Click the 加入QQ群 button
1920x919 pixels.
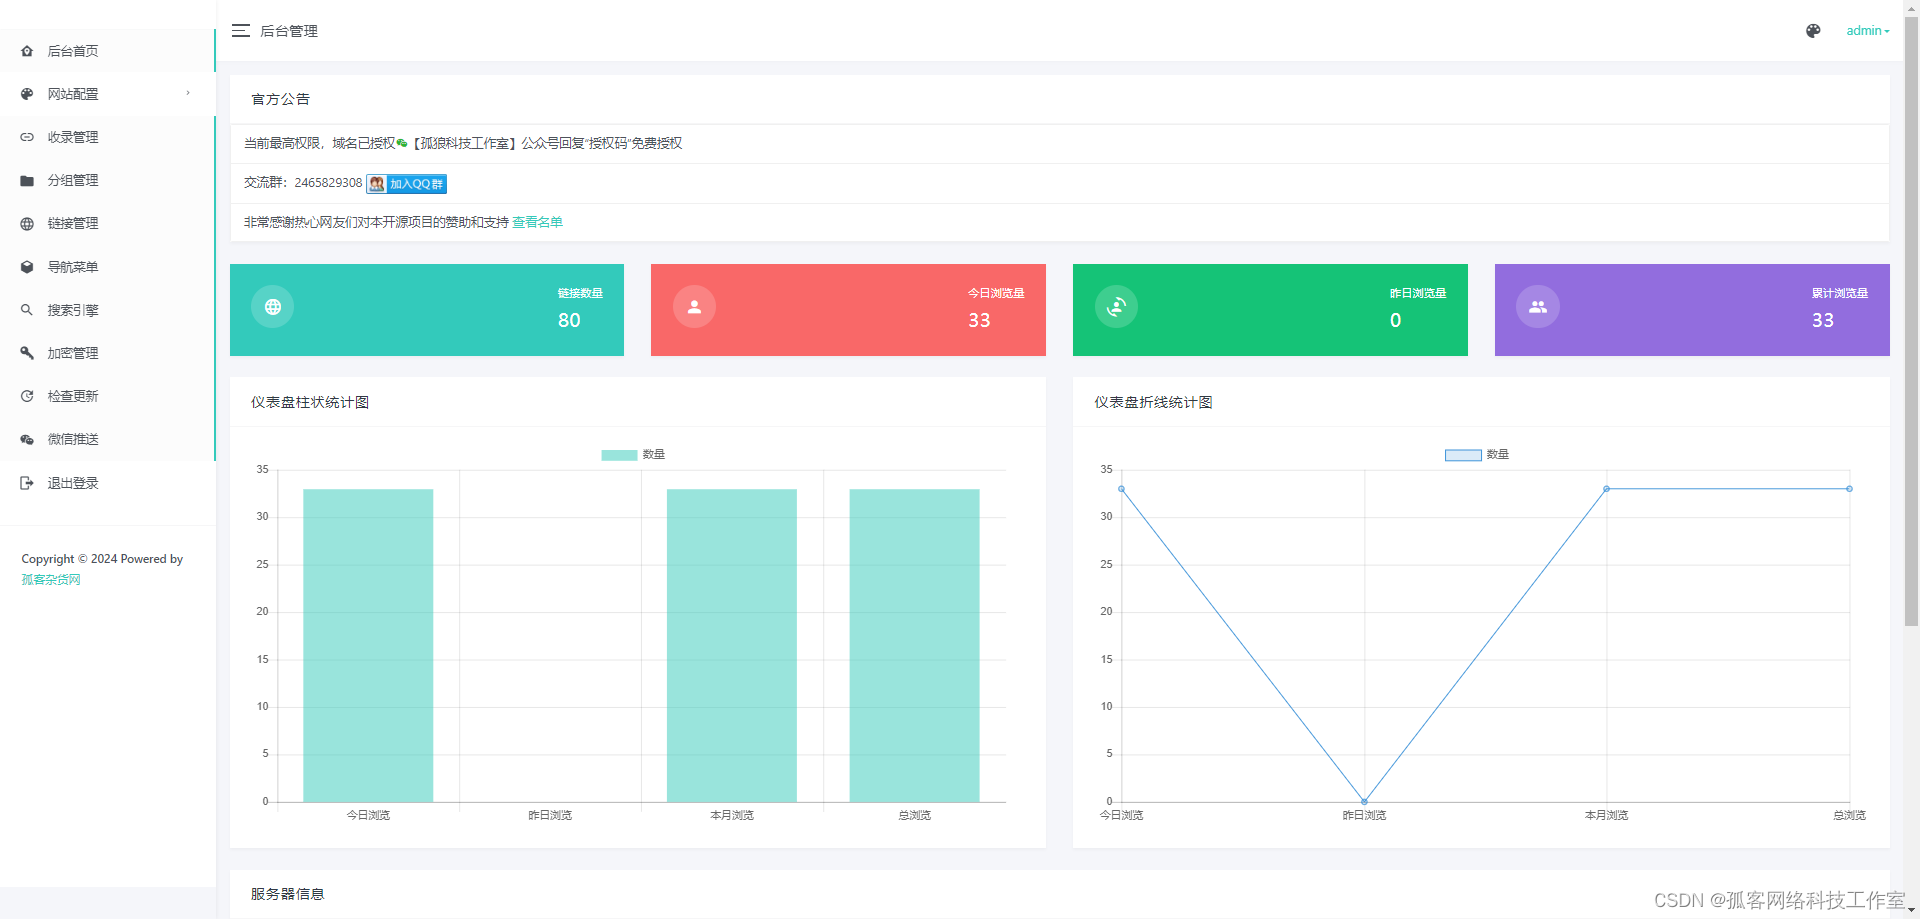406,184
